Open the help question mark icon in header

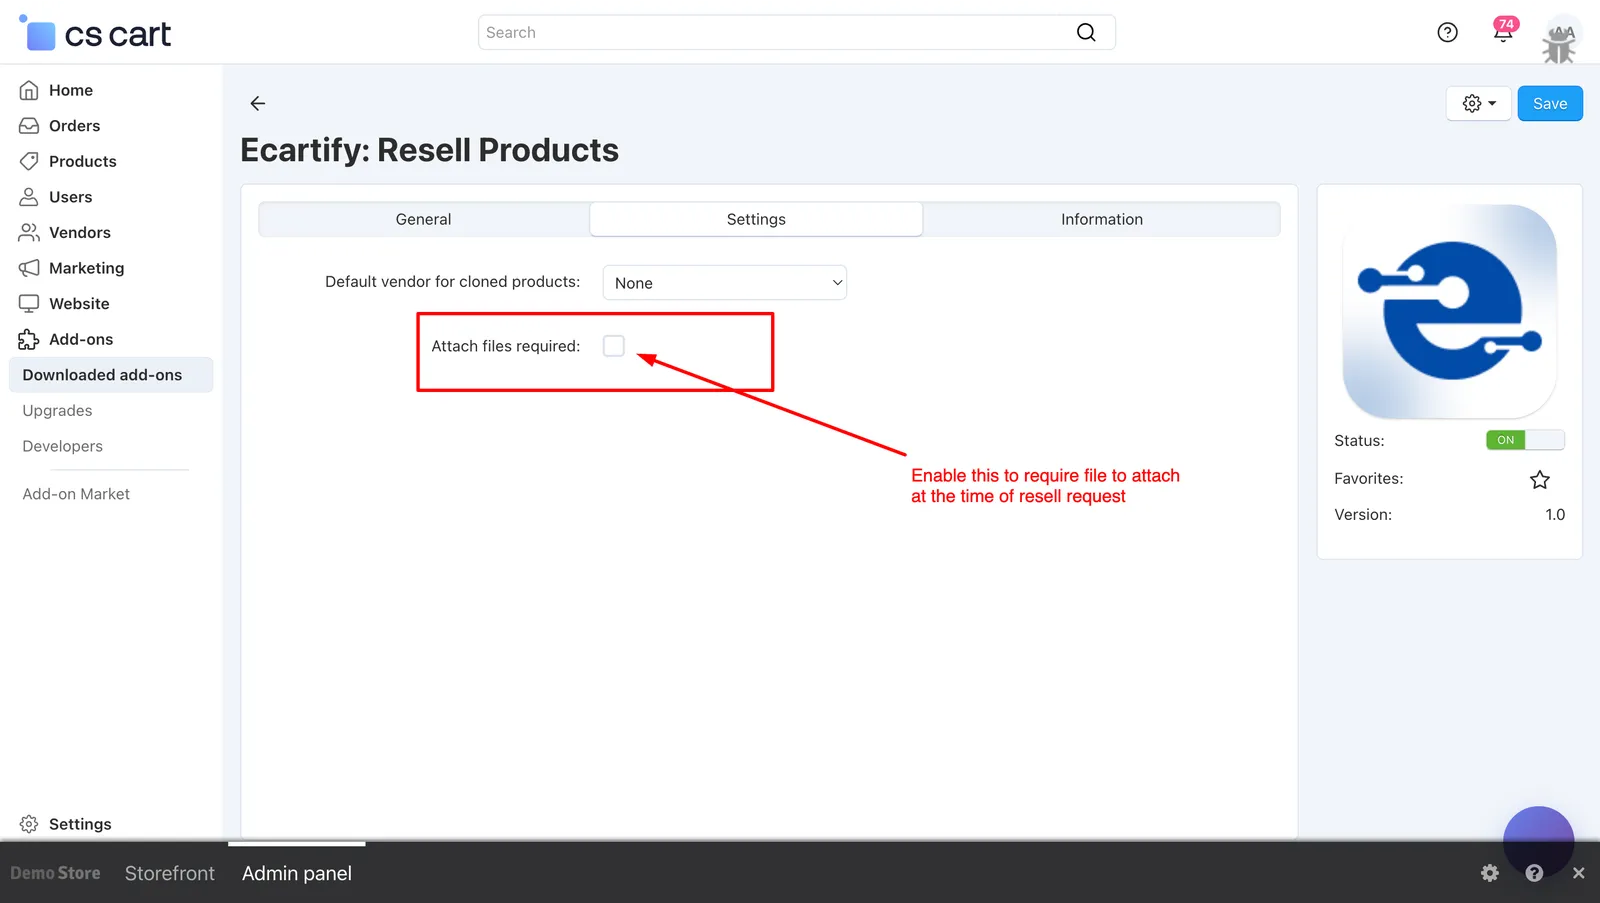[x=1447, y=32]
